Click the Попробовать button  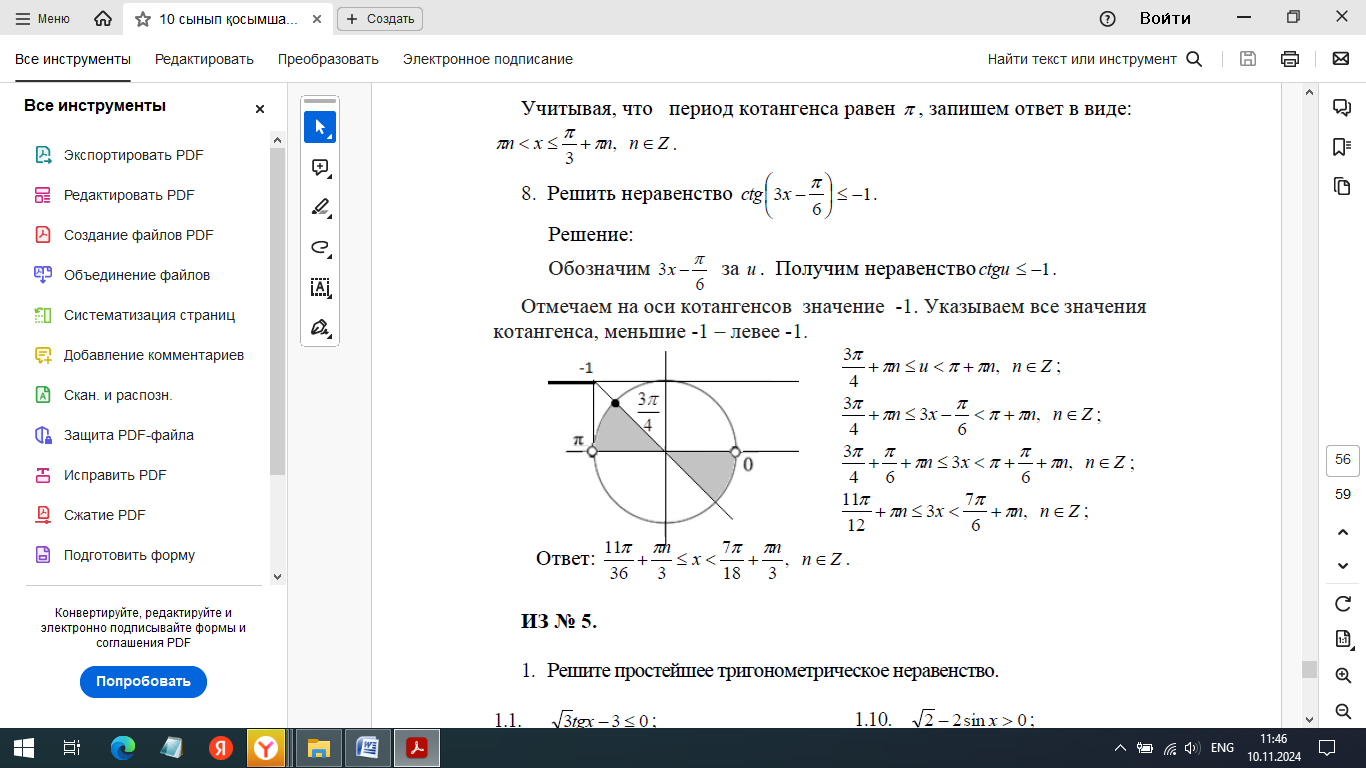[x=143, y=682]
